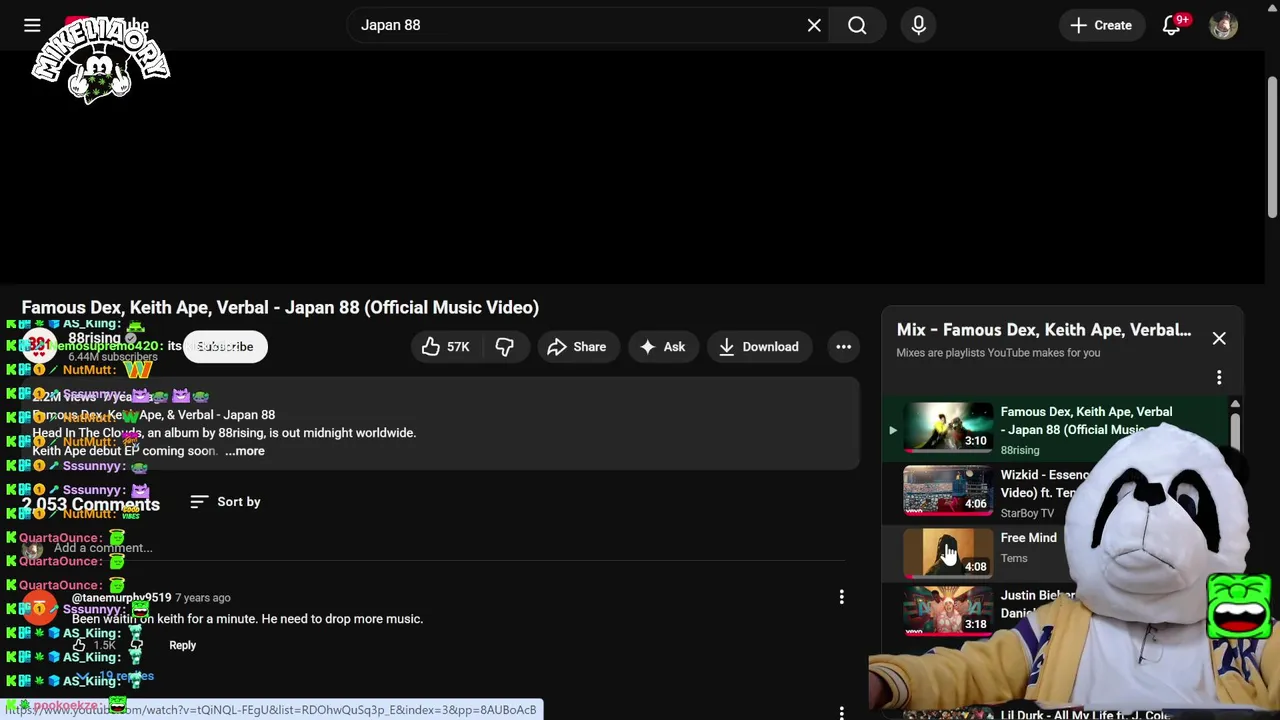Expand the description with ...more
This screenshot has width=1280, height=720.
245,451
